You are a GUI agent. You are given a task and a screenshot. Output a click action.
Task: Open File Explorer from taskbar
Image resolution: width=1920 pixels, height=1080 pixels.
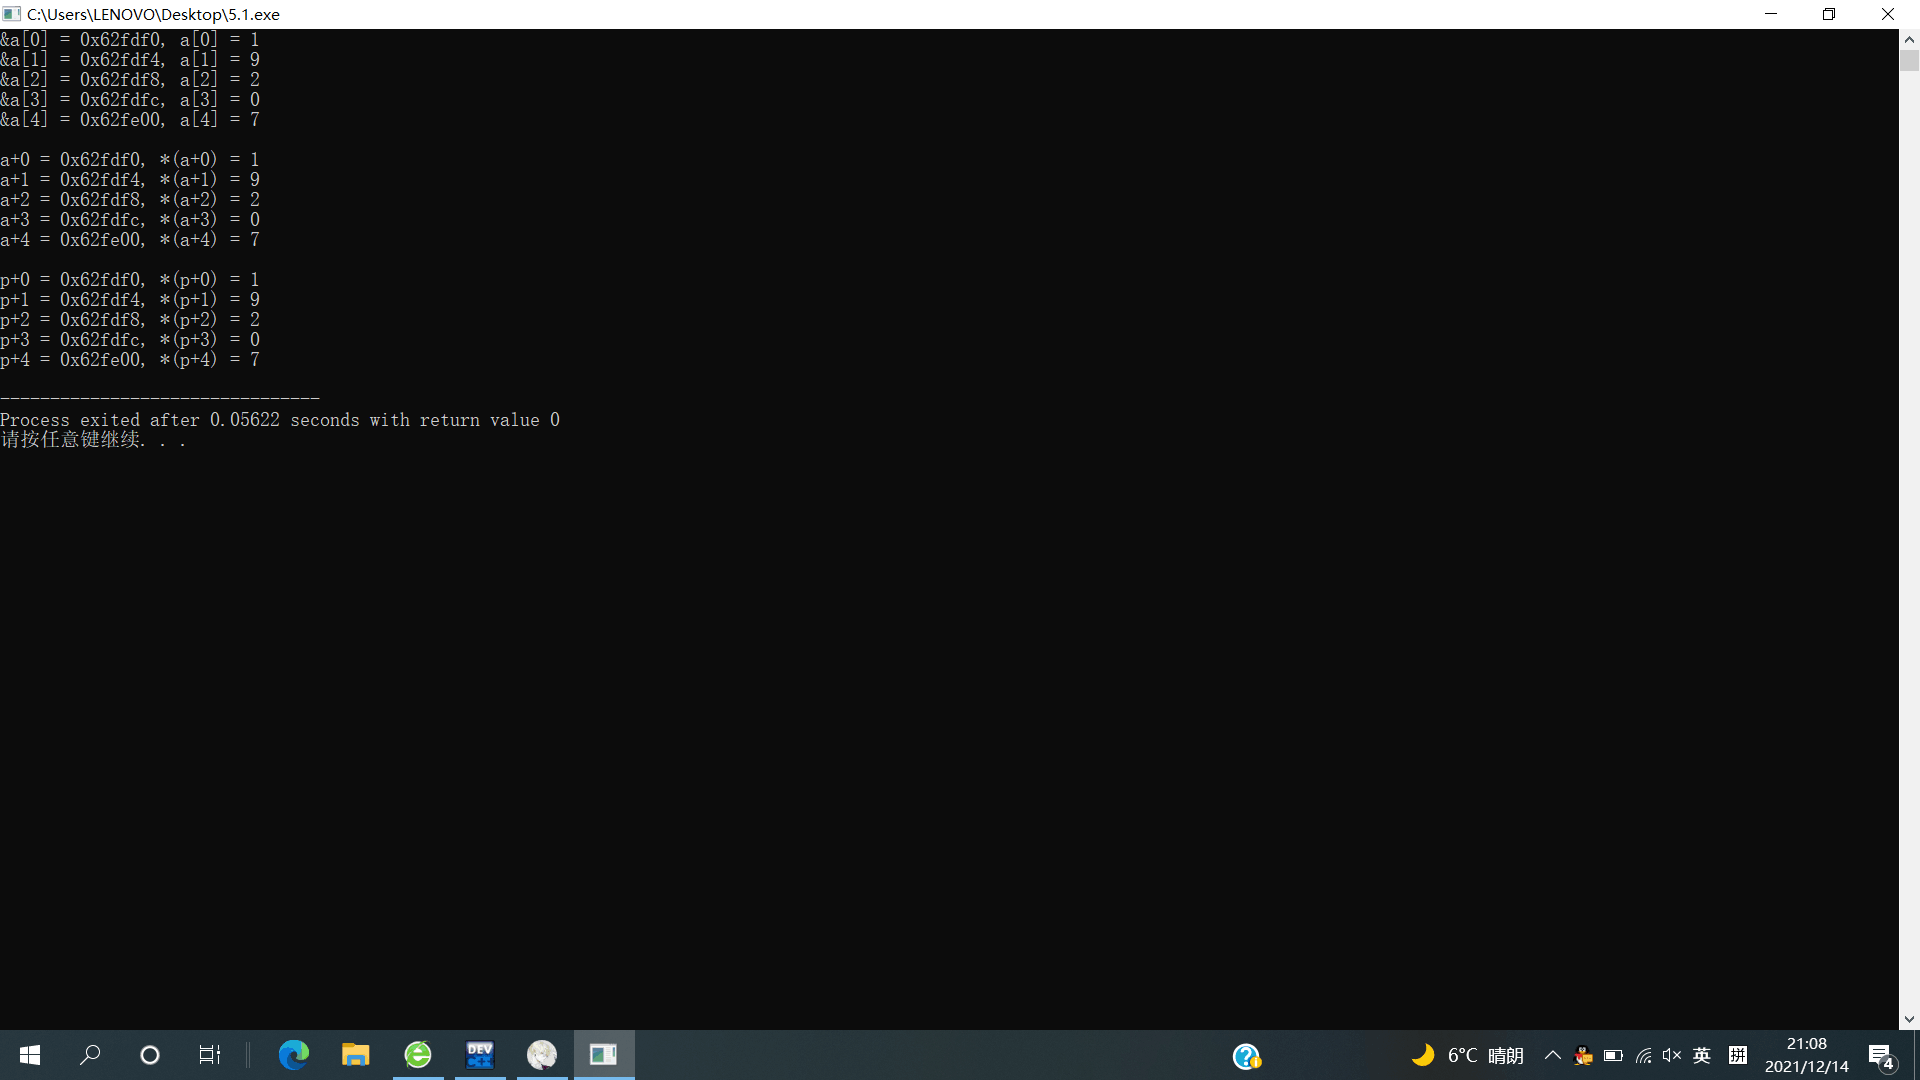[356, 1055]
